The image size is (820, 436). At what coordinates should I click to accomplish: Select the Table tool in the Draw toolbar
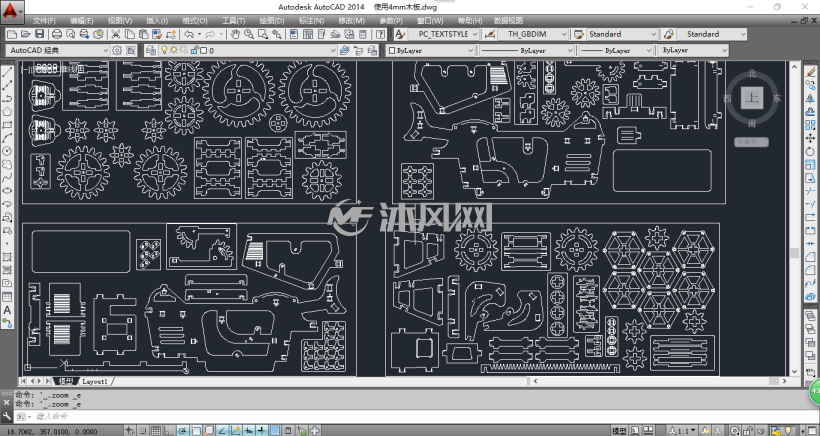(7, 296)
